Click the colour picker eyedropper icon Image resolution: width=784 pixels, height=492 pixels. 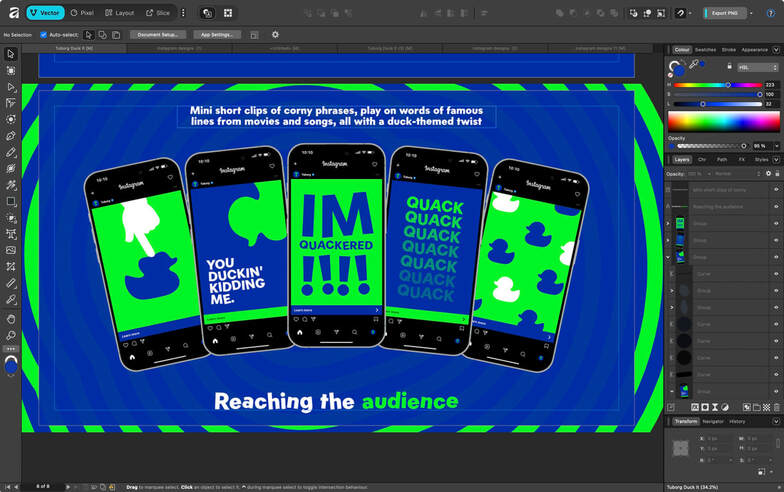[x=693, y=64]
